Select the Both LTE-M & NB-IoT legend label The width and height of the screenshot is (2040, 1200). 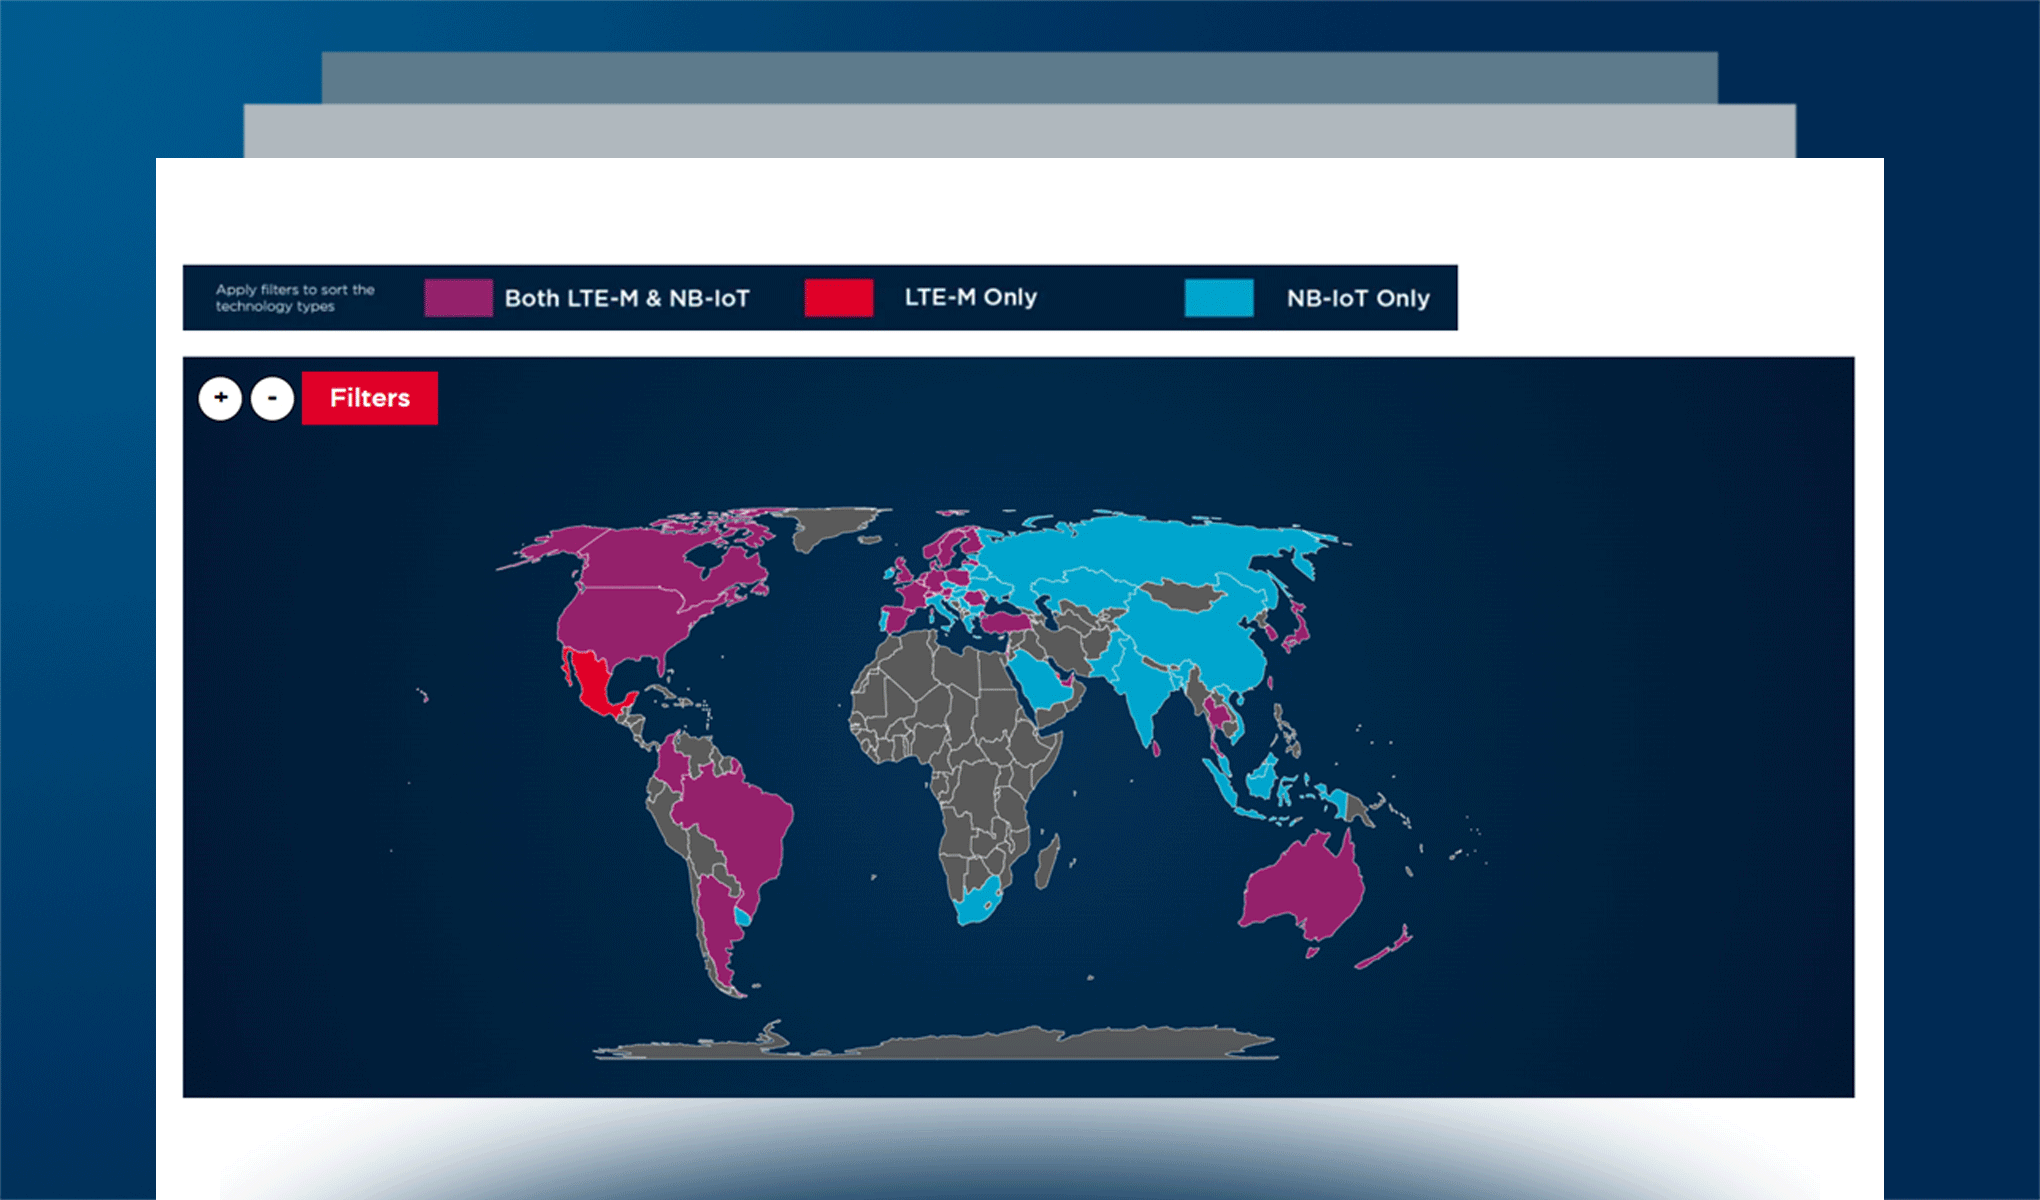627,298
